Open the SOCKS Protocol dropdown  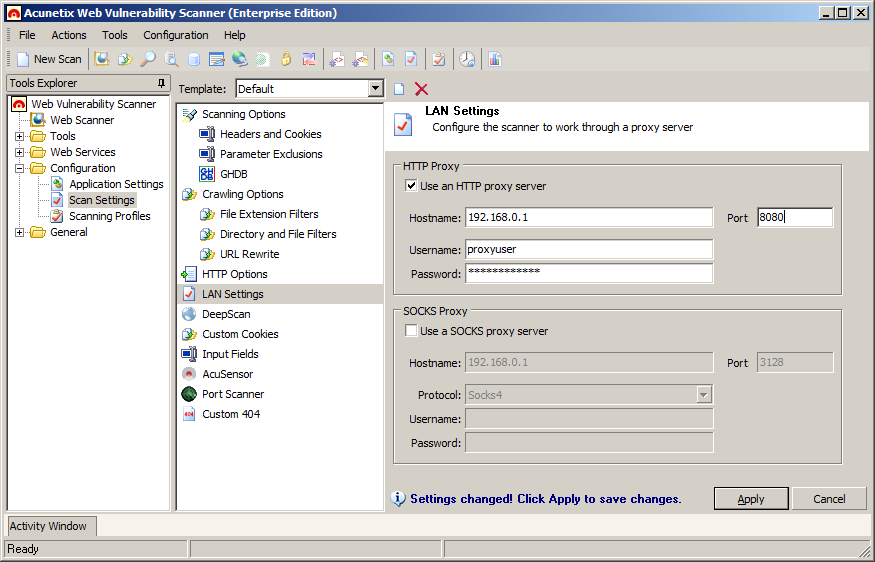704,395
